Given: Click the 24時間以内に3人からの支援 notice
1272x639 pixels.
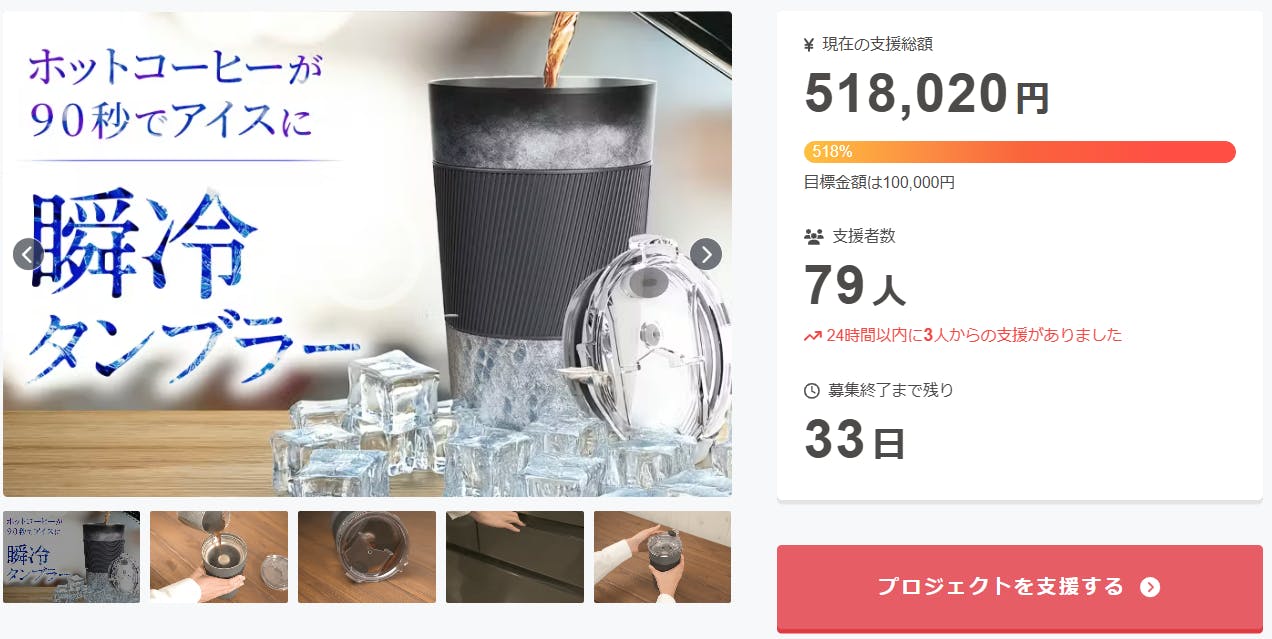Looking at the screenshot, I should pos(963,336).
